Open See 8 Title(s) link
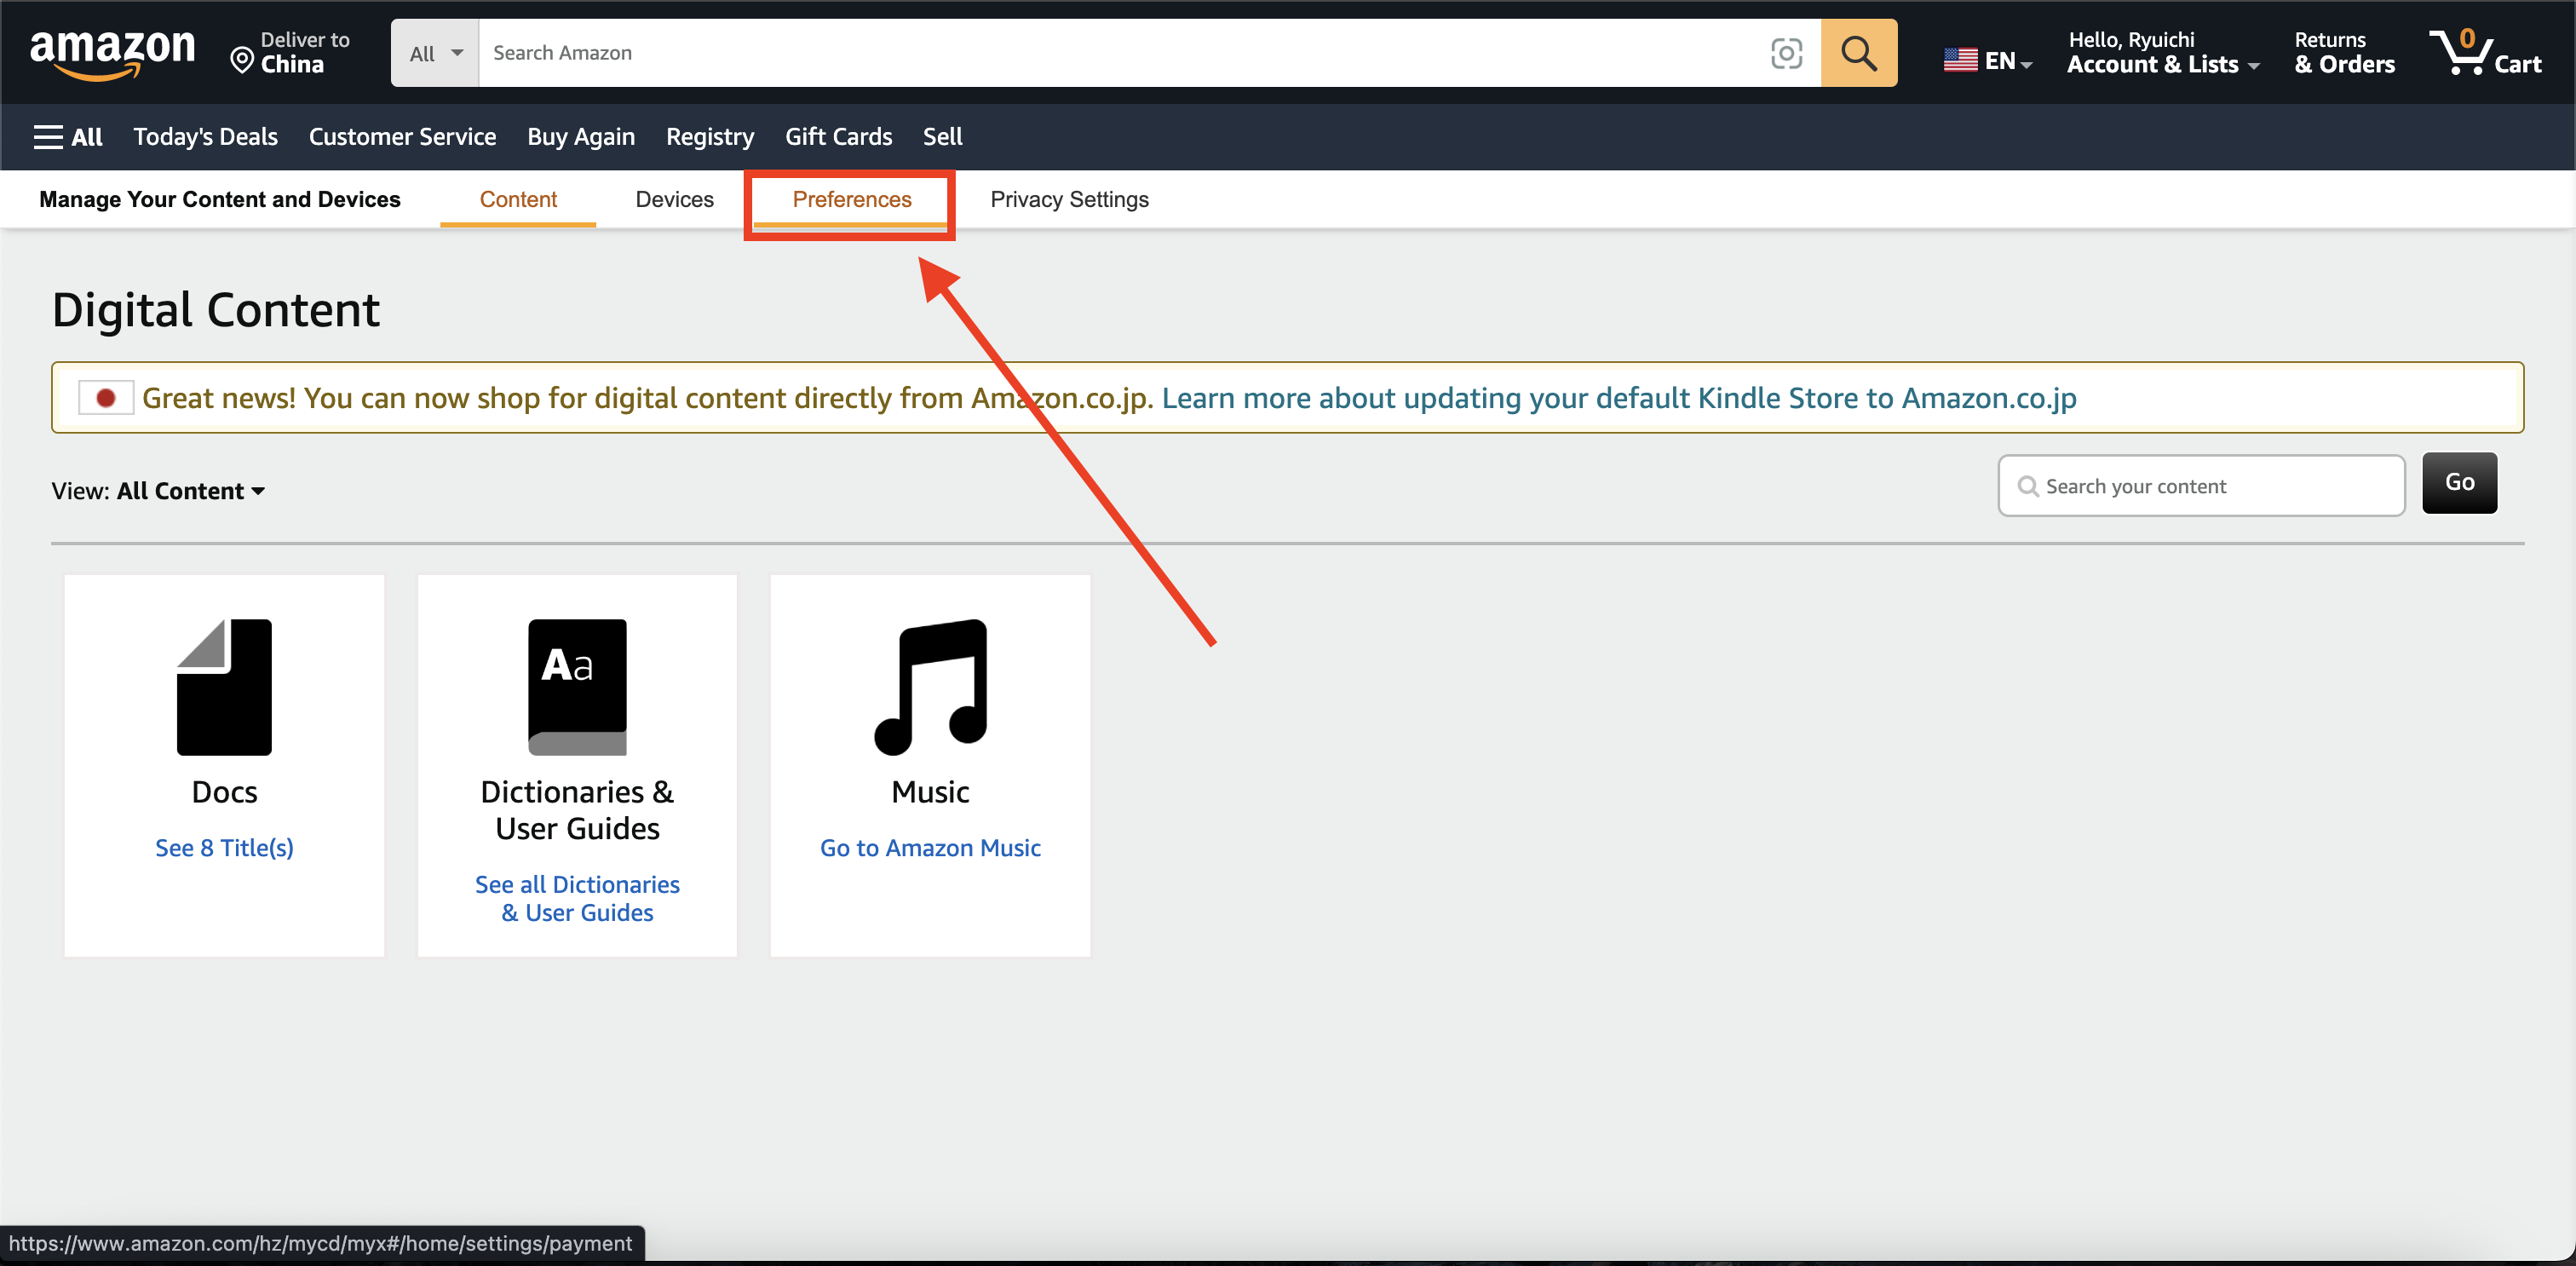2576x1266 pixels. coord(224,848)
